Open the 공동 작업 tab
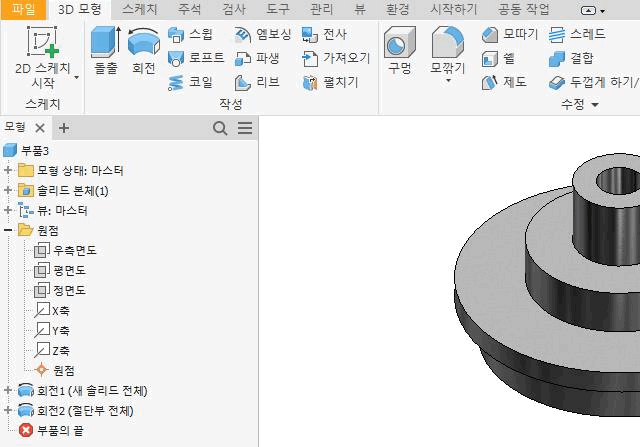The image size is (640, 447). (524, 9)
